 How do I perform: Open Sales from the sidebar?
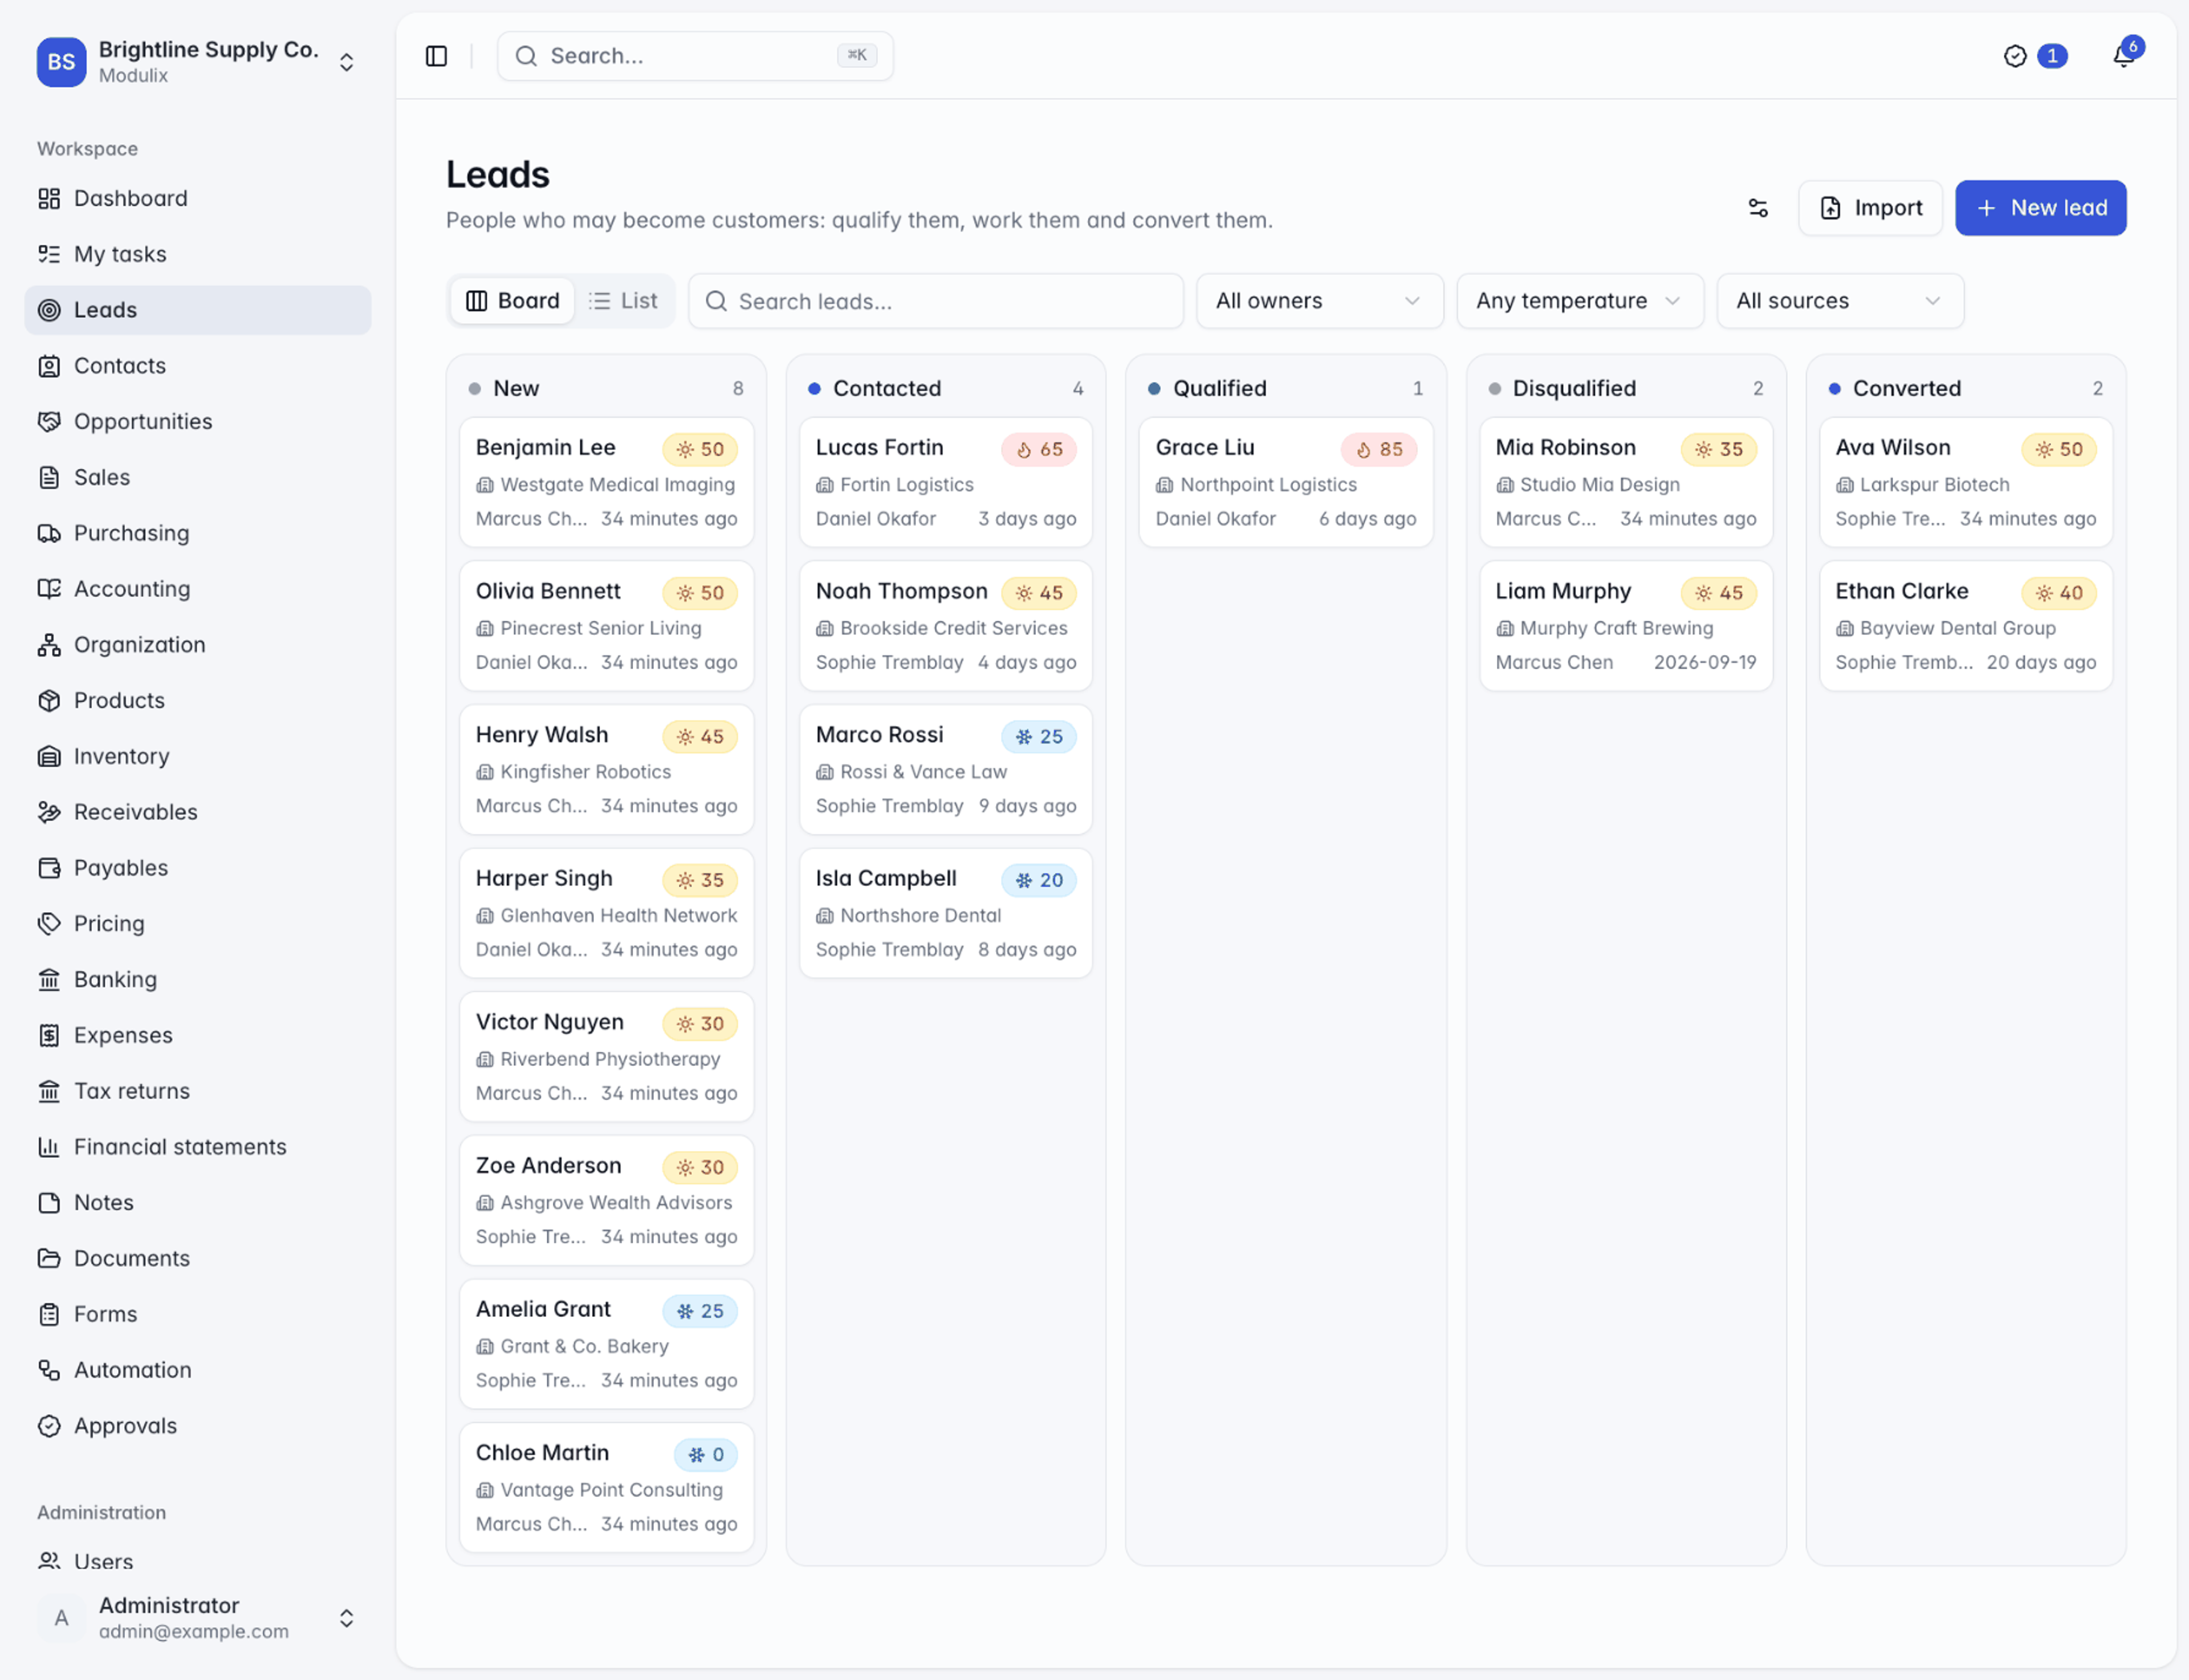coord(198,477)
